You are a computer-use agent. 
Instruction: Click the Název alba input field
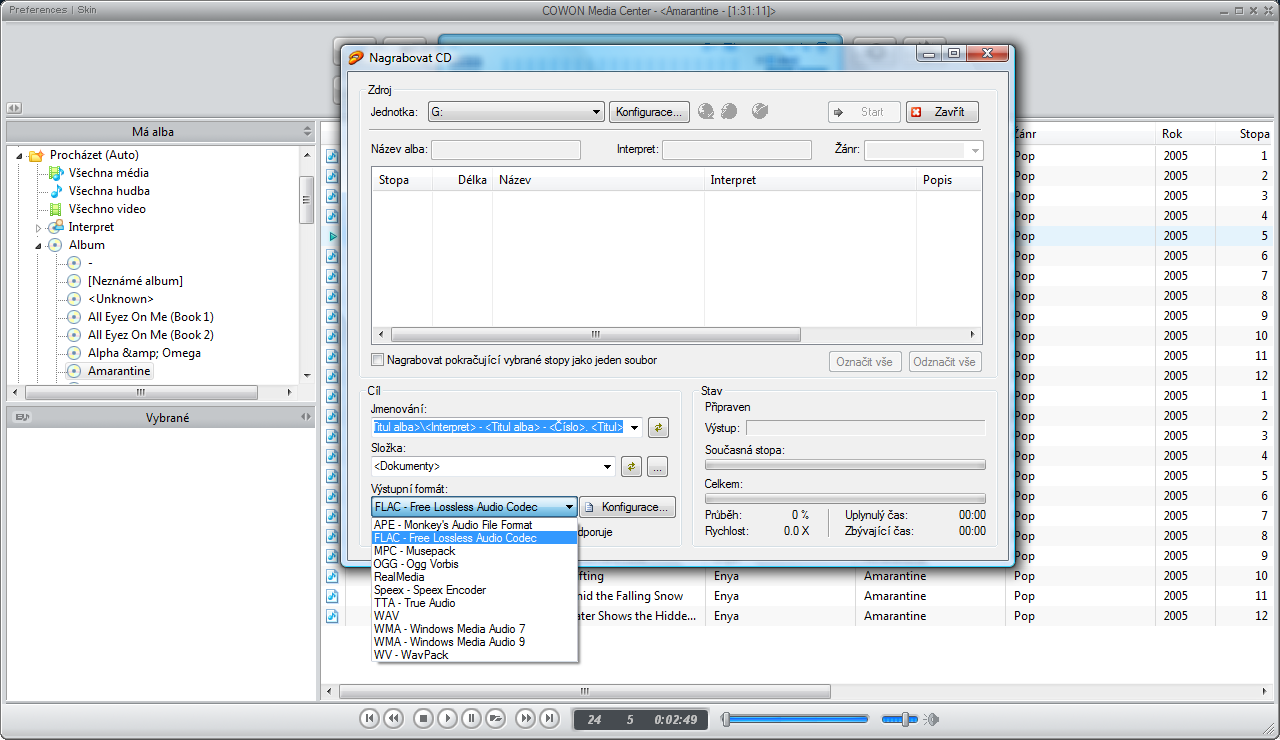(x=506, y=150)
